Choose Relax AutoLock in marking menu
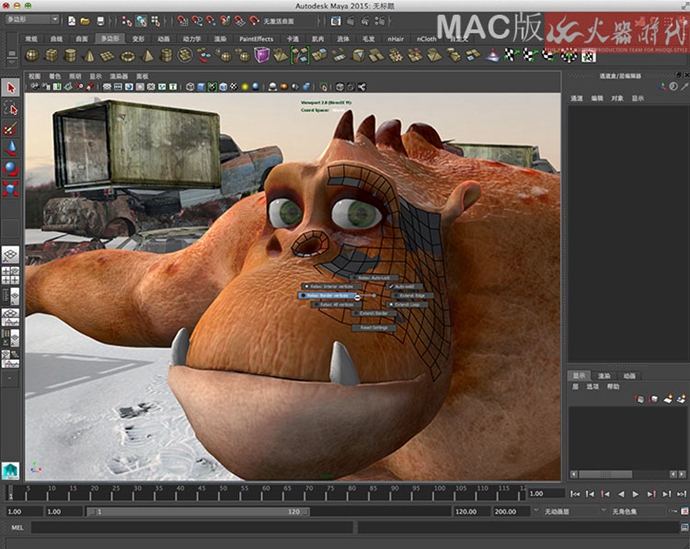The image size is (690, 549). click(x=373, y=278)
